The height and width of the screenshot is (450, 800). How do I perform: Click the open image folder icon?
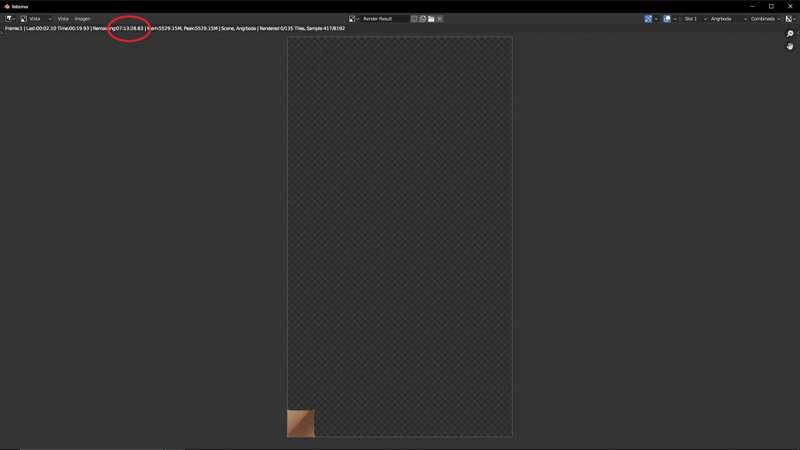coord(431,19)
